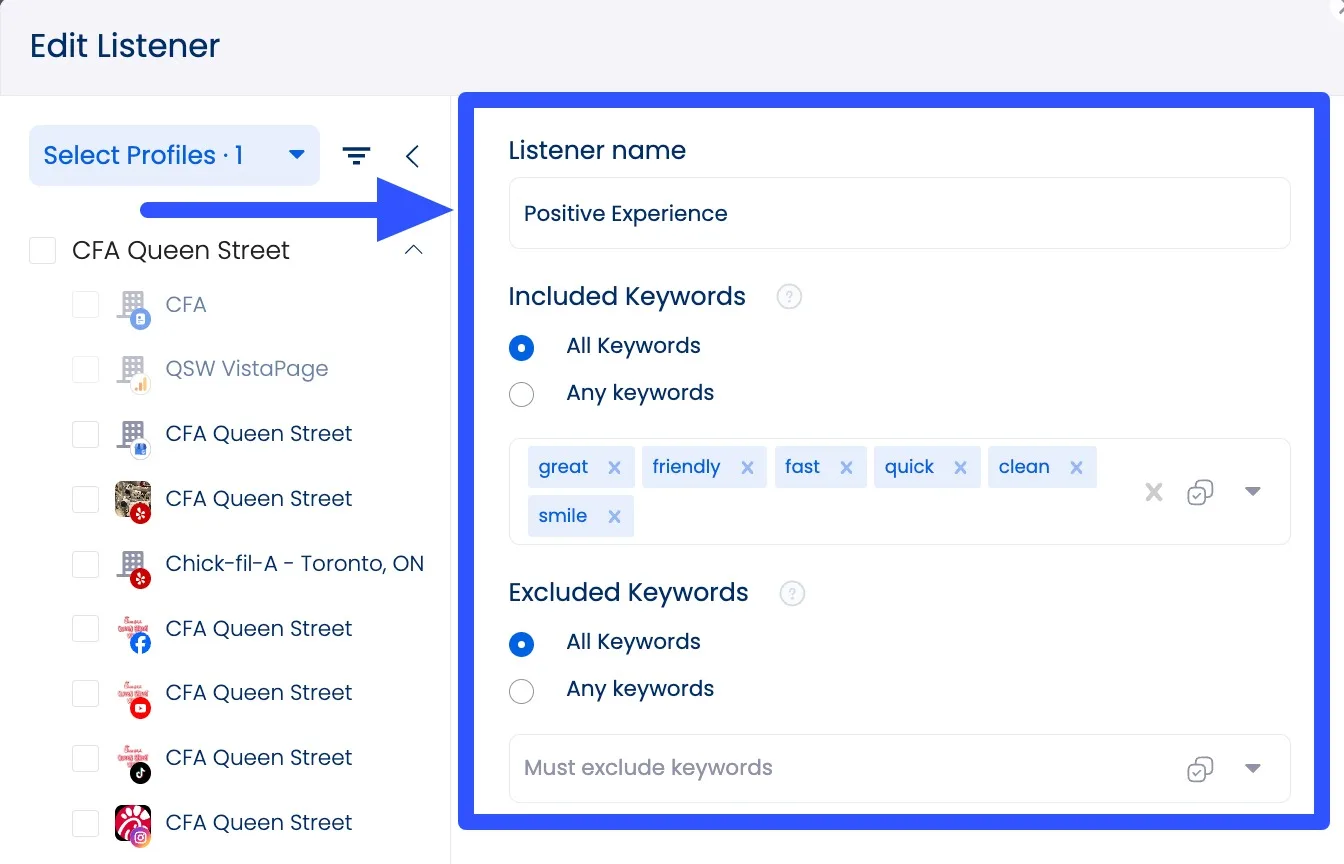The height and width of the screenshot is (864, 1344).
Task: Check the CFA Queen Street group checkbox
Action: point(43,251)
